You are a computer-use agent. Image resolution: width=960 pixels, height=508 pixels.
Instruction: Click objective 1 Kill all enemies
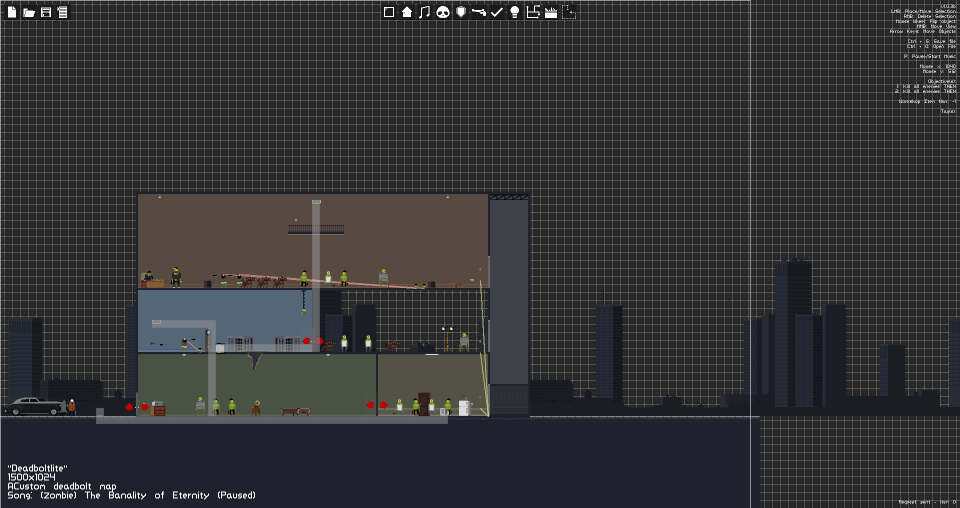tap(926, 86)
